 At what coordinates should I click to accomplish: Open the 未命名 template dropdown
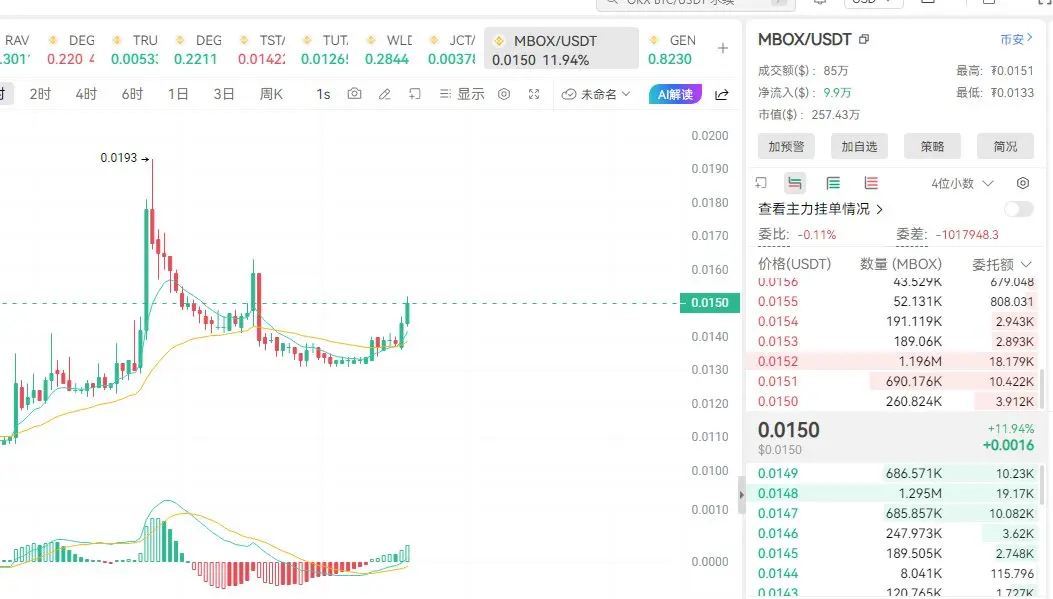[x=596, y=94]
